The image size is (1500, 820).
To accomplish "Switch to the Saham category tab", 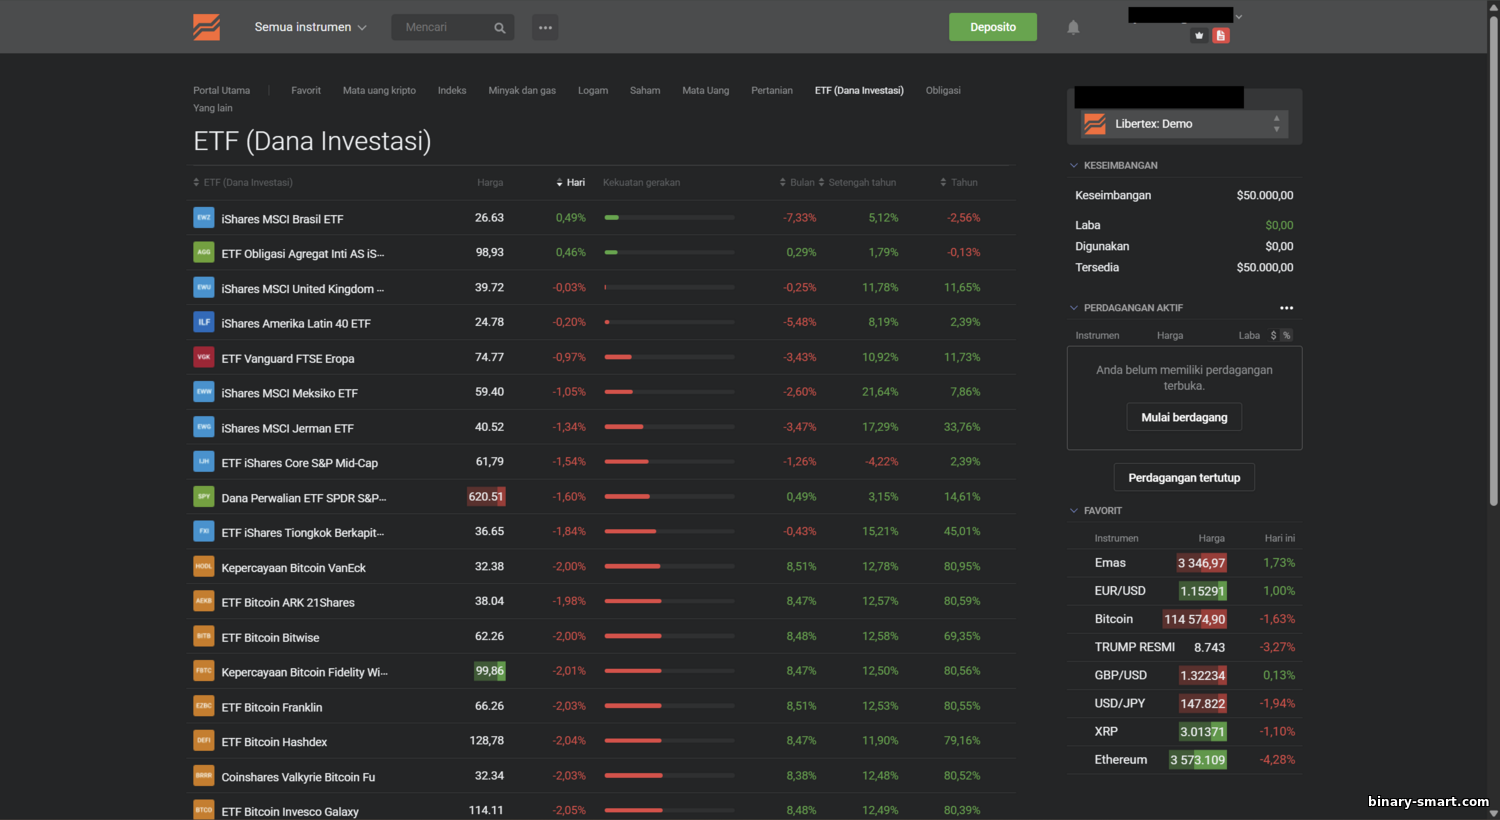I will [x=645, y=91].
